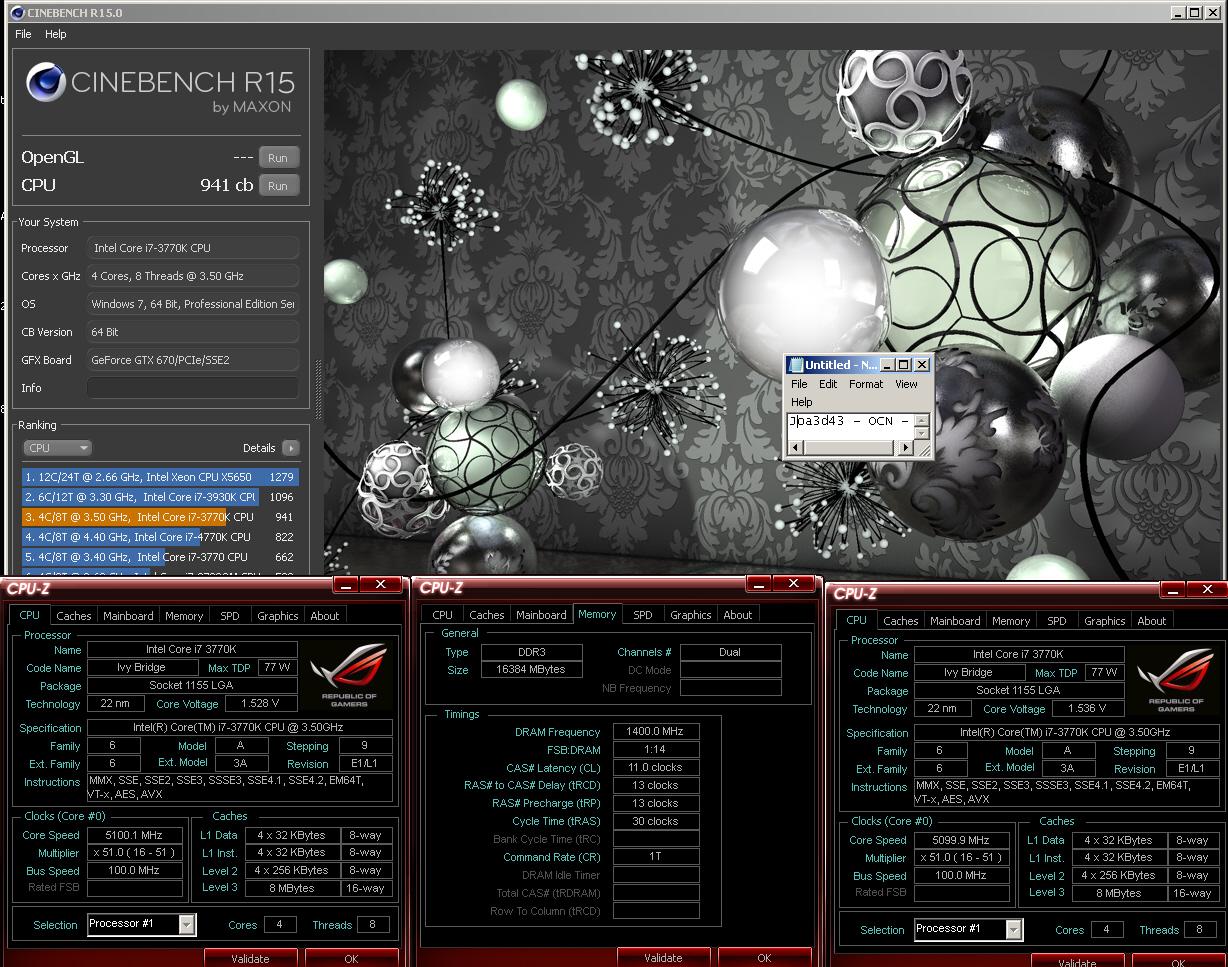The image size is (1228, 967).
Task: Switch to Caches tab in right CPU-Z
Action: [x=901, y=621]
